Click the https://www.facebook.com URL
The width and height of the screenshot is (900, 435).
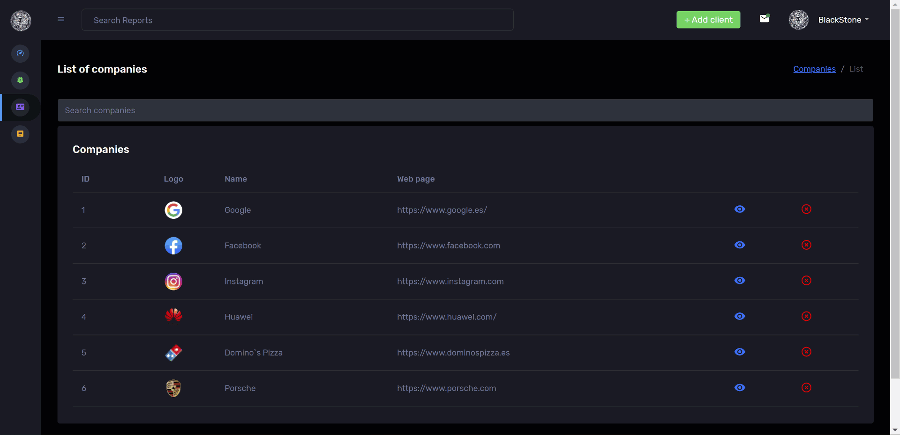click(x=449, y=246)
